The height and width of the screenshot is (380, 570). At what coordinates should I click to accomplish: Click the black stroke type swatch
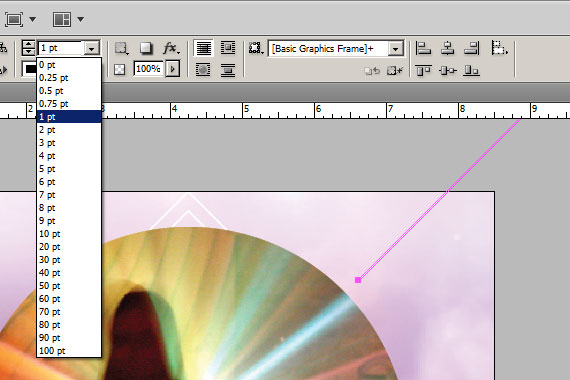[x=30, y=69]
